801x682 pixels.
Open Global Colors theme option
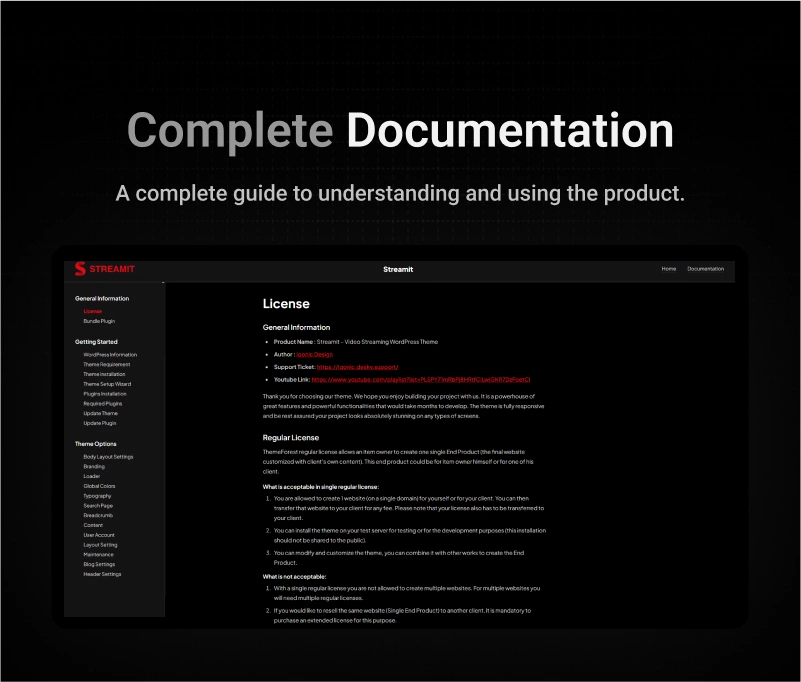(99, 486)
